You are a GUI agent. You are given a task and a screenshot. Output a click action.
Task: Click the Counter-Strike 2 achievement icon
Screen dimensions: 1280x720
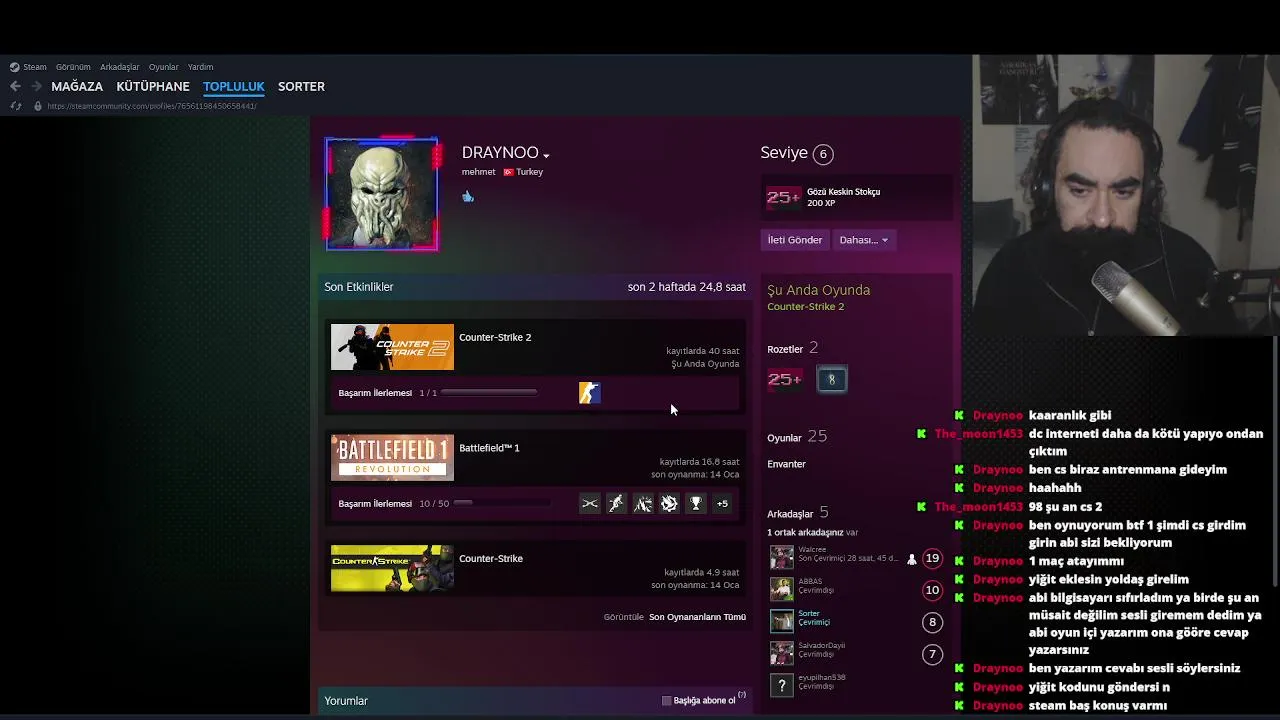click(589, 393)
